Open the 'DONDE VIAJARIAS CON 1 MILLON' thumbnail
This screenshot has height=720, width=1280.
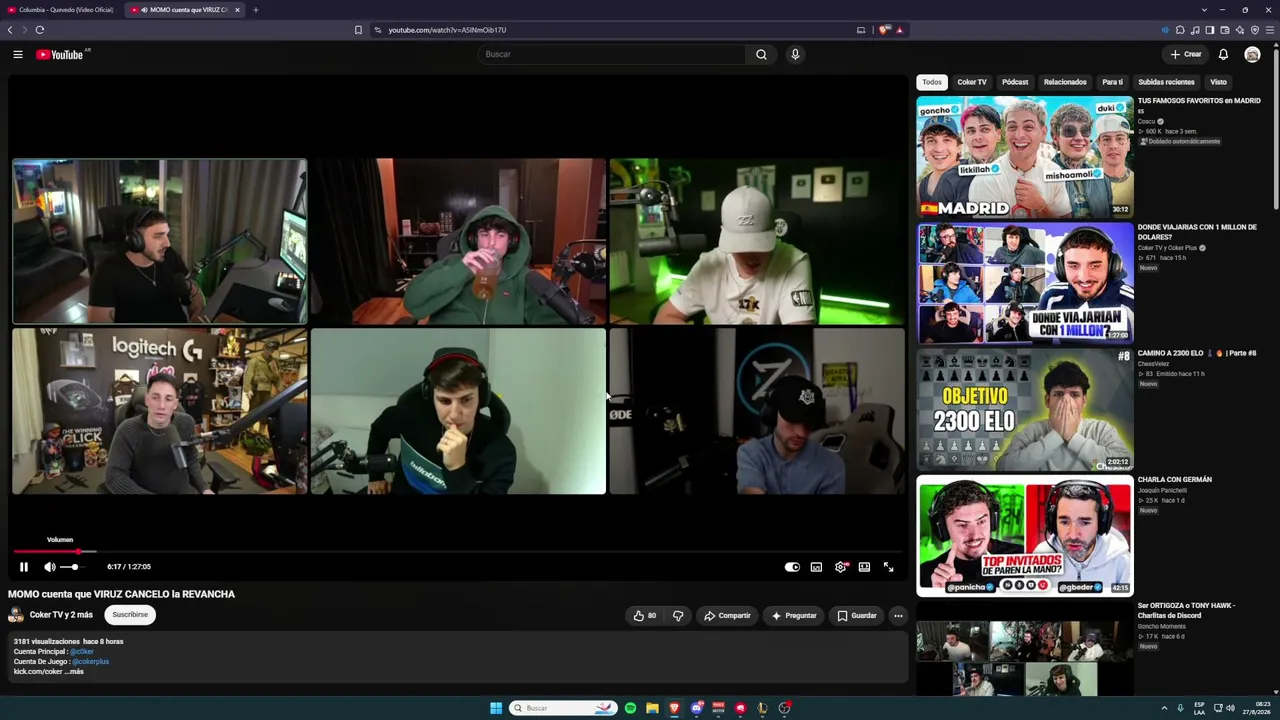click(x=1025, y=283)
